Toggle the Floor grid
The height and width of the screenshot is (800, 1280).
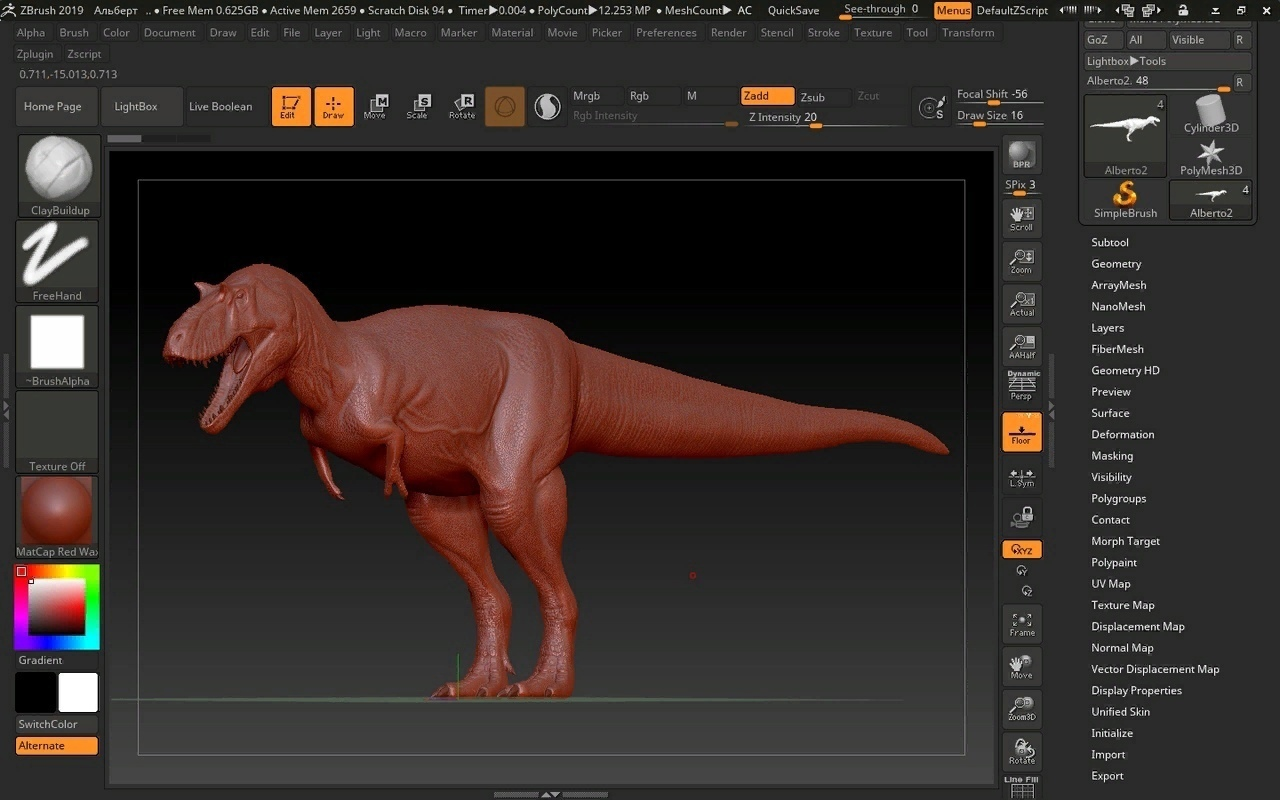click(x=1022, y=432)
